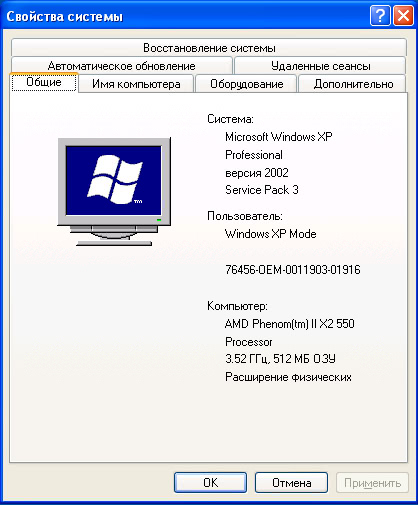Switch to Имя компьютера tab
Screen dimensions: 418x505
pyautogui.click(x=136, y=84)
